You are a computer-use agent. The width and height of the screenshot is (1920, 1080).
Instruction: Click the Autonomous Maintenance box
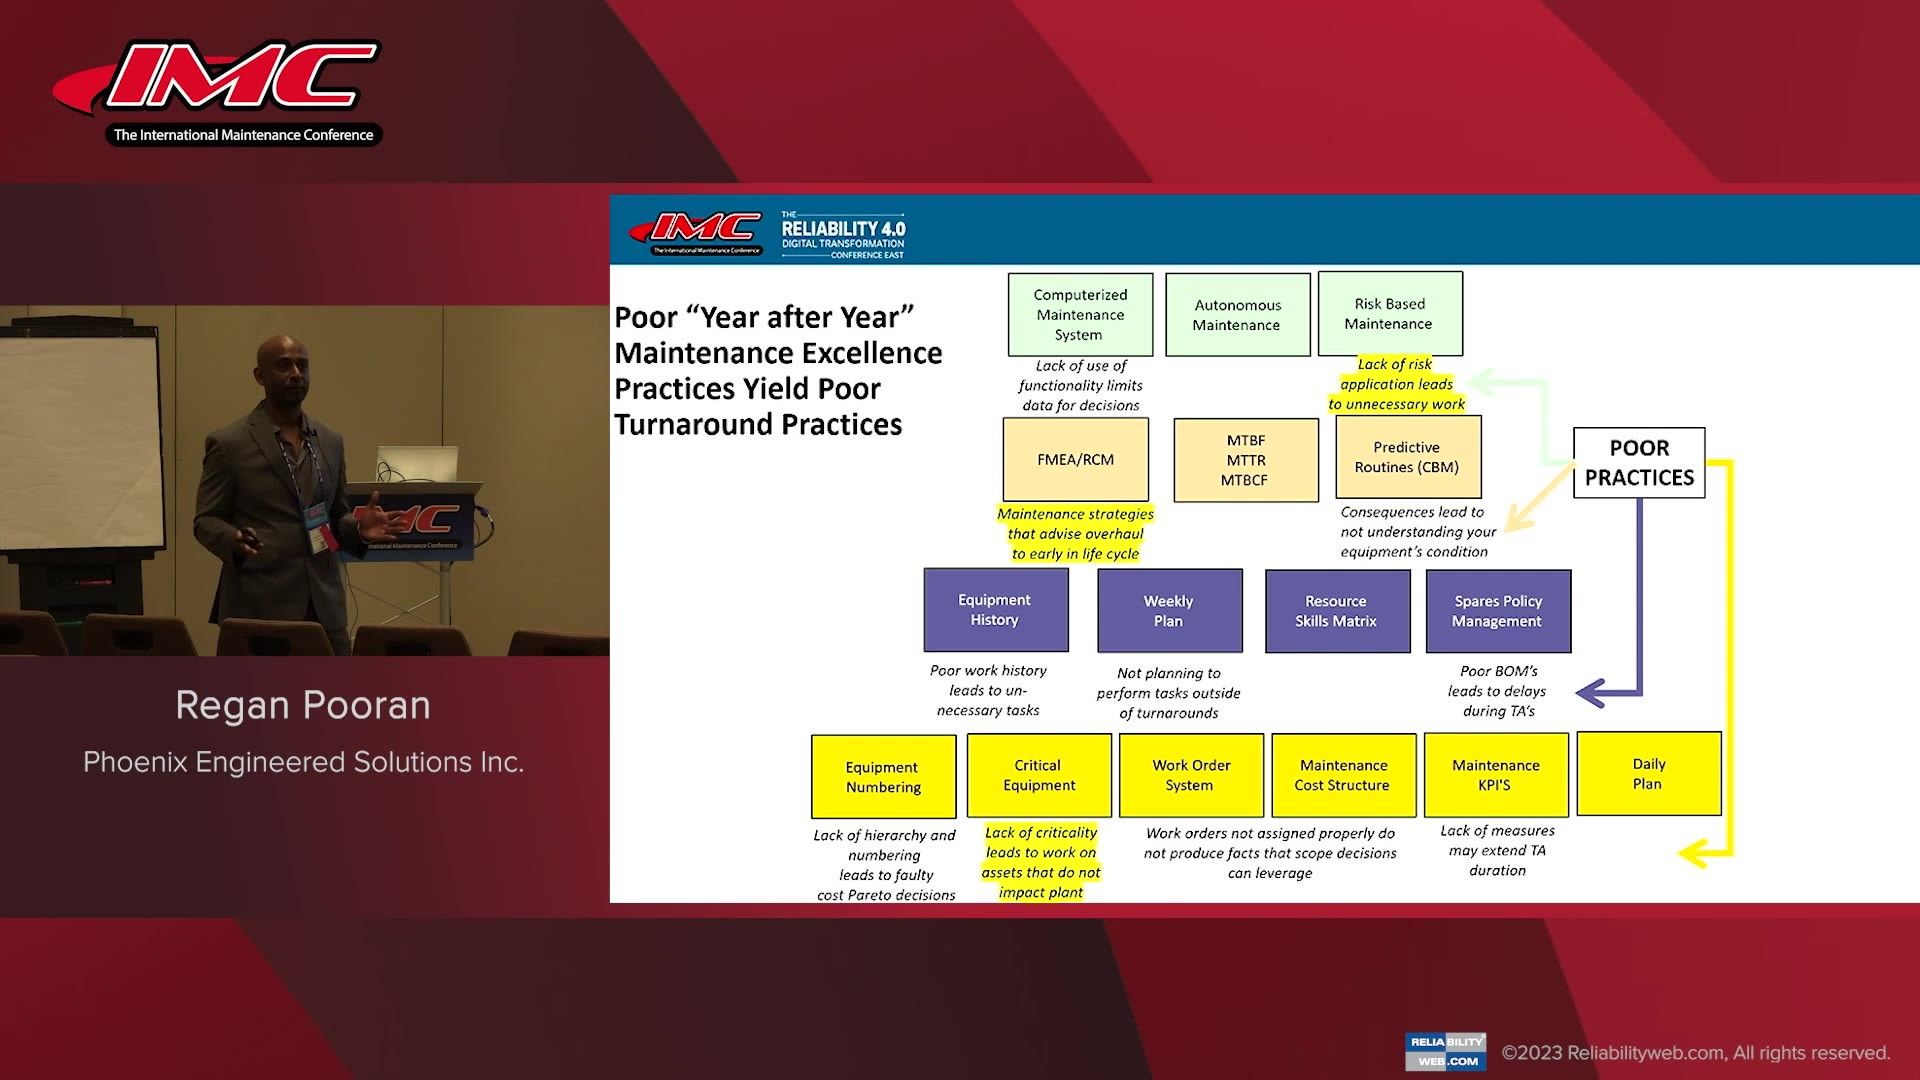coord(1237,313)
